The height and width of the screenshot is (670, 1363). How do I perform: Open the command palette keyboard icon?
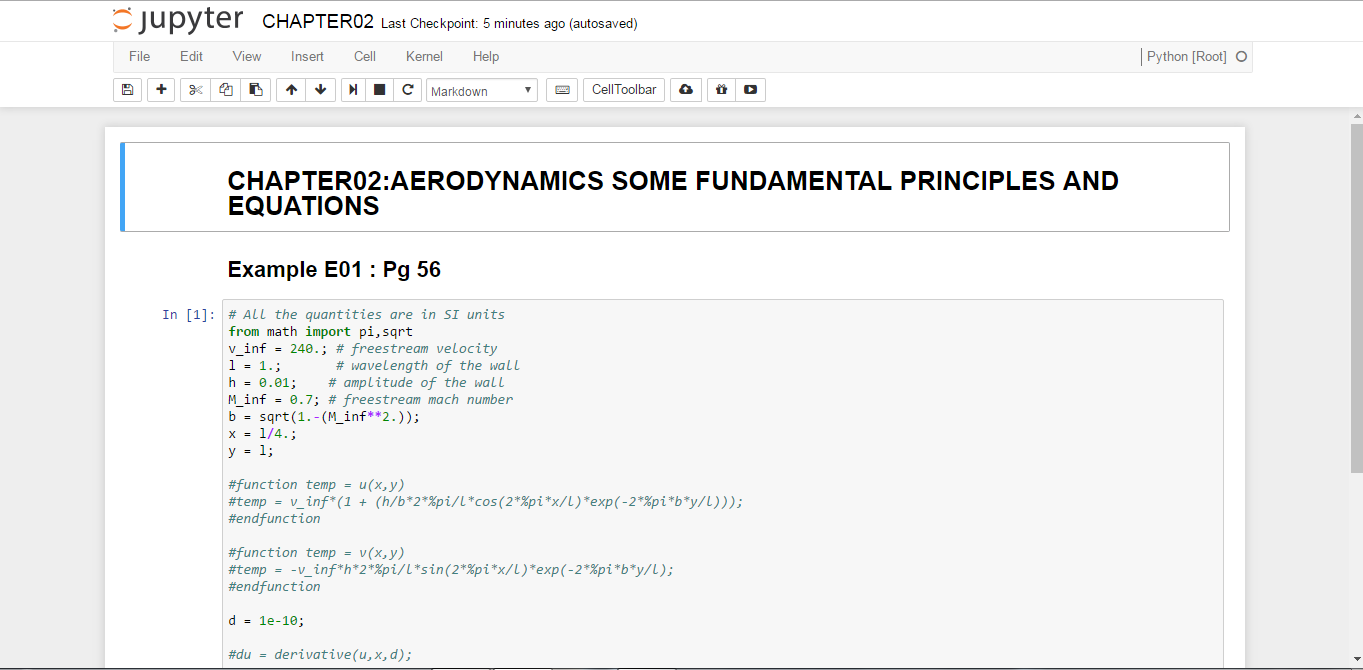[x=562, y=90]
